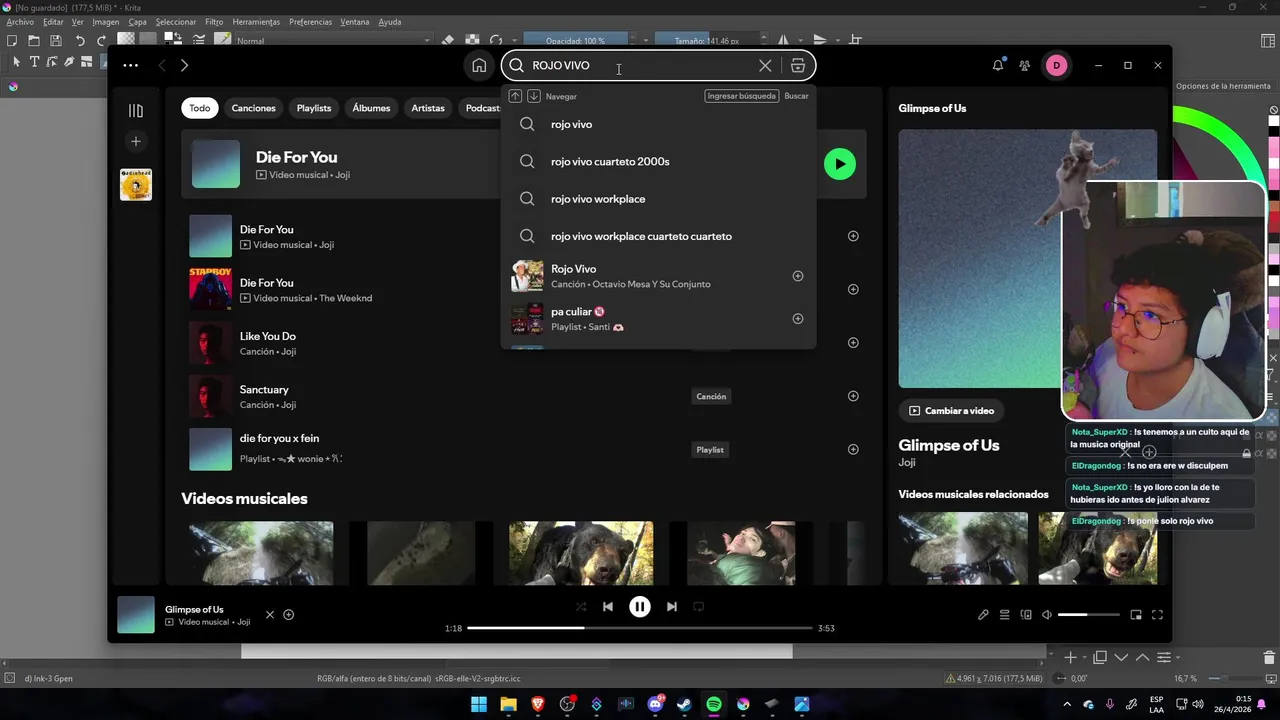1280x720 pixels.
Task: Toggle repeat in the player bar
Action: click(x=699, y=606)
